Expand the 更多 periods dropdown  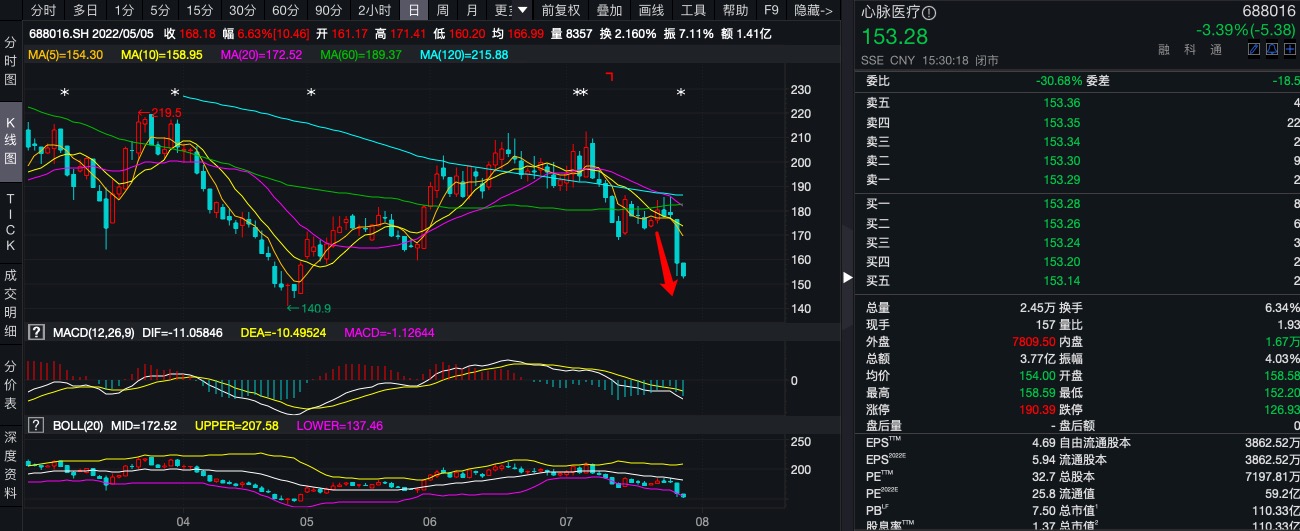(x=510, y=11)
